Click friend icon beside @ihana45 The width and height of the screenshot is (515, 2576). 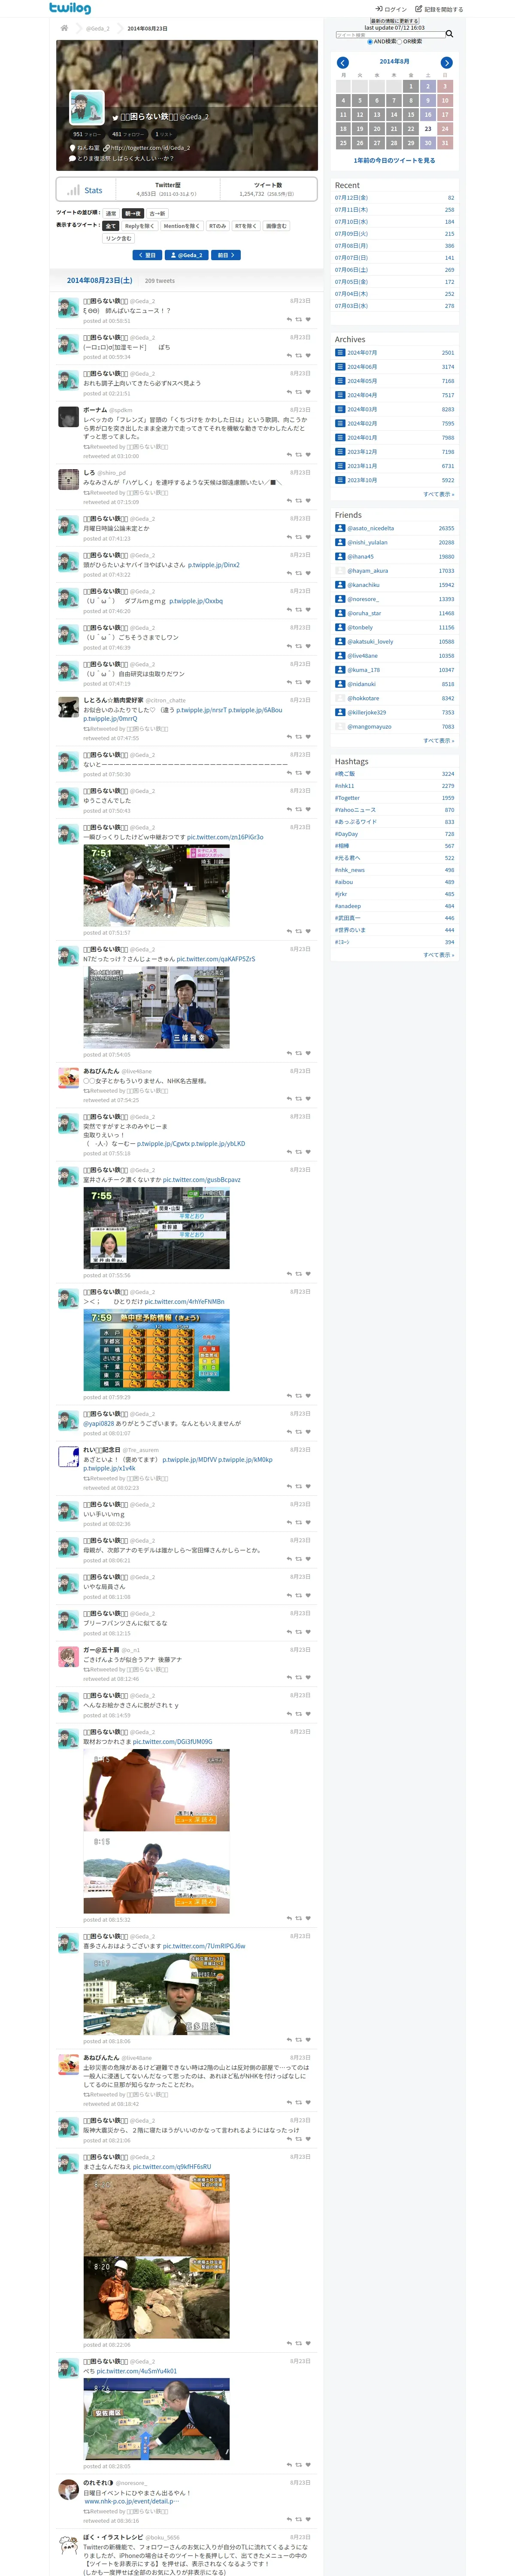pos(340,556)
